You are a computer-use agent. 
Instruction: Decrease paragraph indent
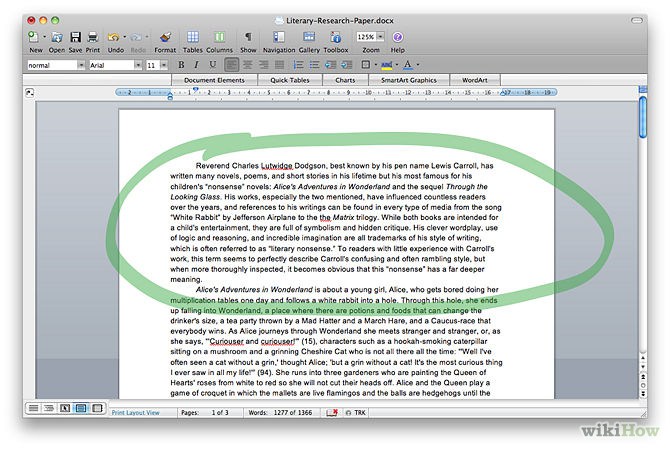[x=330, y=65]
